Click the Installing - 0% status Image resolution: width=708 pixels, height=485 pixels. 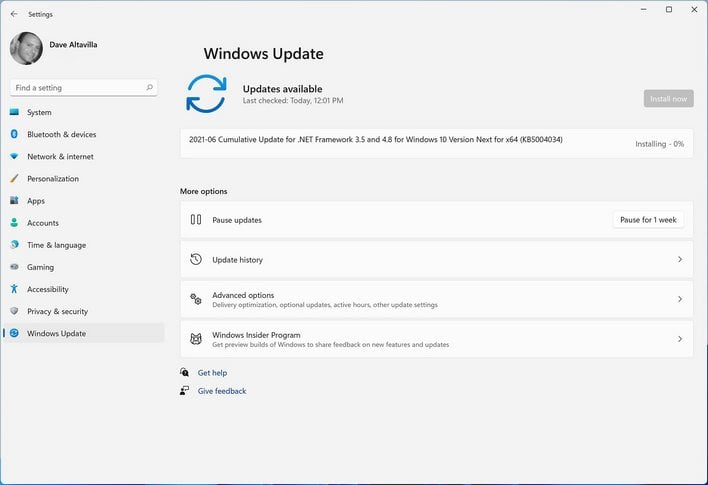click(659, 144)
